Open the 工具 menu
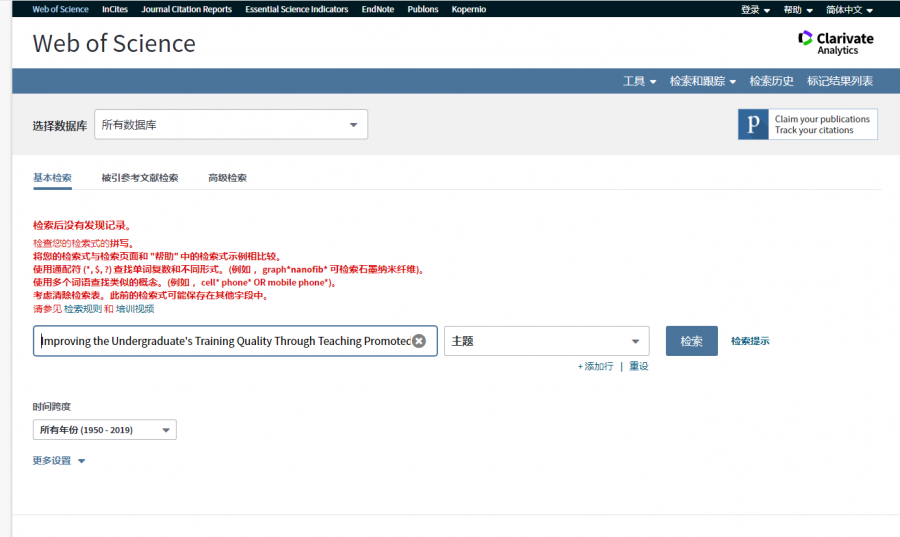Viewport: 900px width, 537px height. (x=639, y=81)
